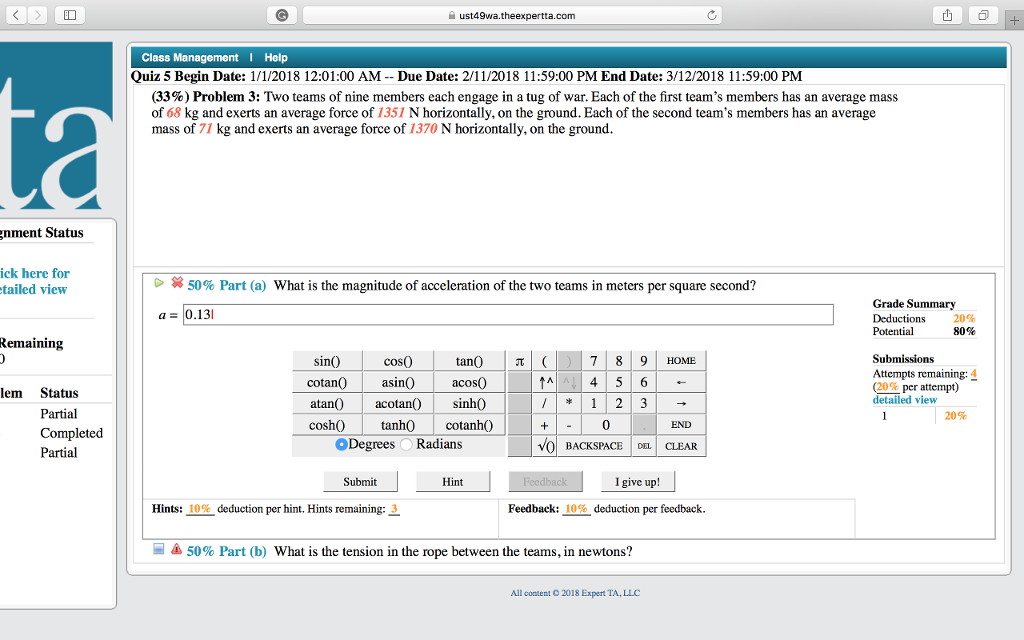Image resolution: width=1024 pixels, height=640 pixels.
Task: Open the Safari tab overview
Action: coord(982,16)
